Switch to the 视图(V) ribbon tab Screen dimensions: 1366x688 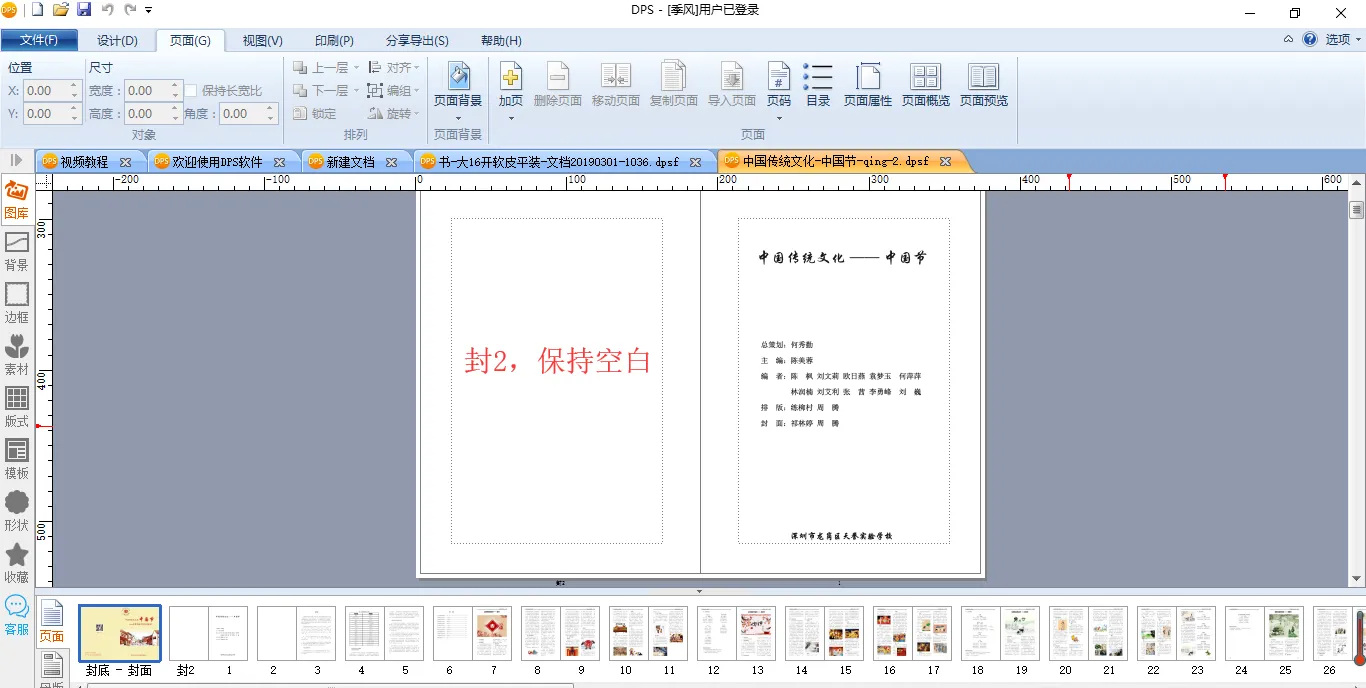point(262,41)
